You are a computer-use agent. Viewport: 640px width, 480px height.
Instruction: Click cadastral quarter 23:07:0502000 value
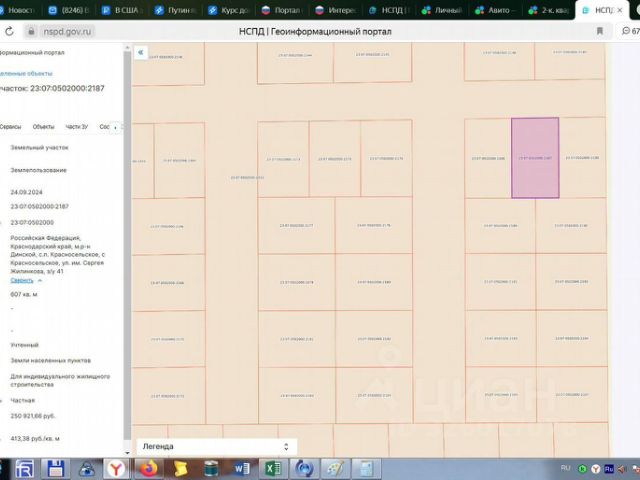point(32,222)
